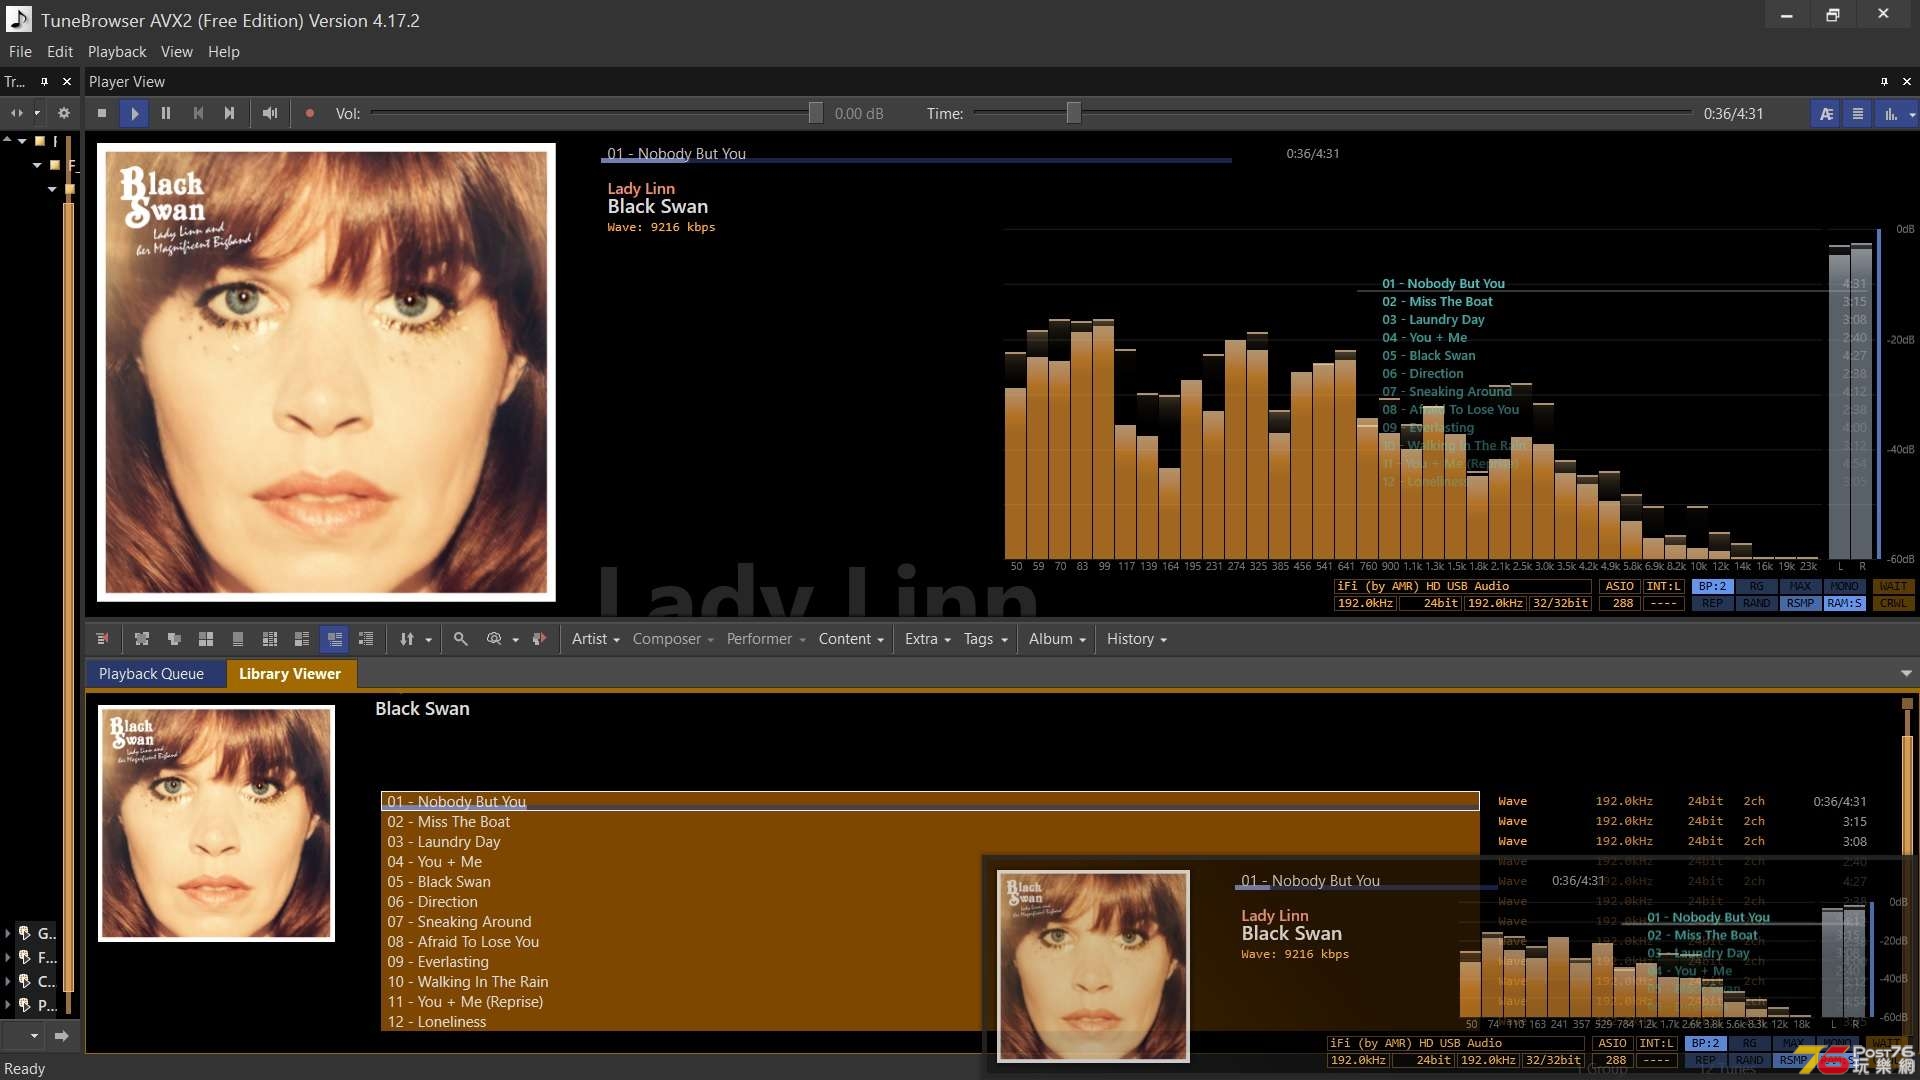The width and height of the screenshot is (1920, 1080).
Task: Toggle the MAX indicator
Action: (1800, 587)
